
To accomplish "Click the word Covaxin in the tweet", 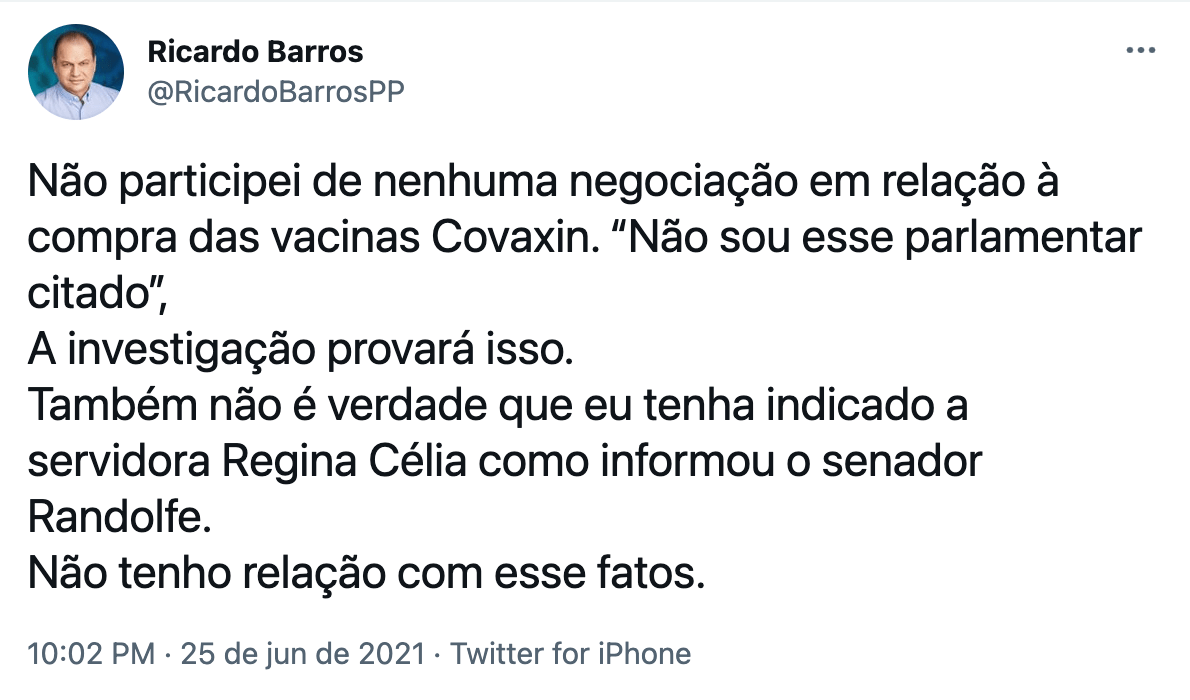I will 518,239.
